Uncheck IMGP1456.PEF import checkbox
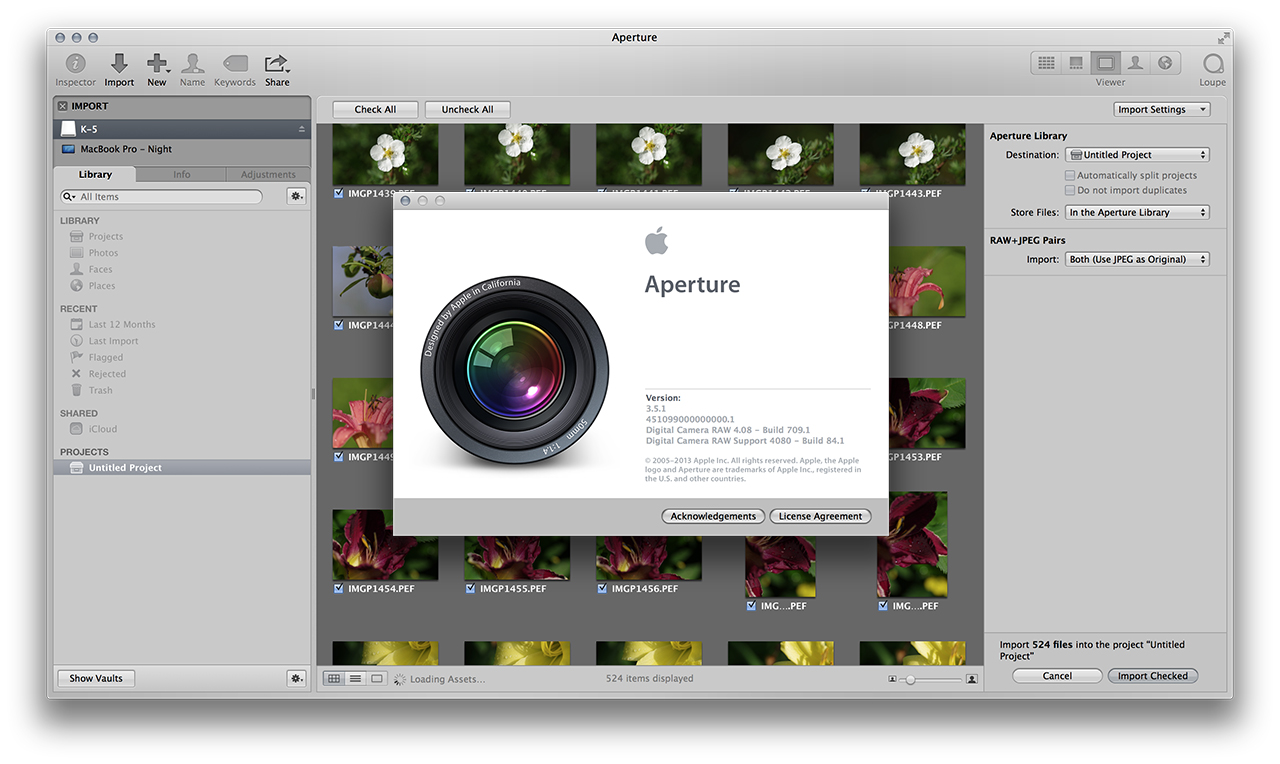Image resolution: width=1280 pixels, height=764 pixels. coord(603,589)
